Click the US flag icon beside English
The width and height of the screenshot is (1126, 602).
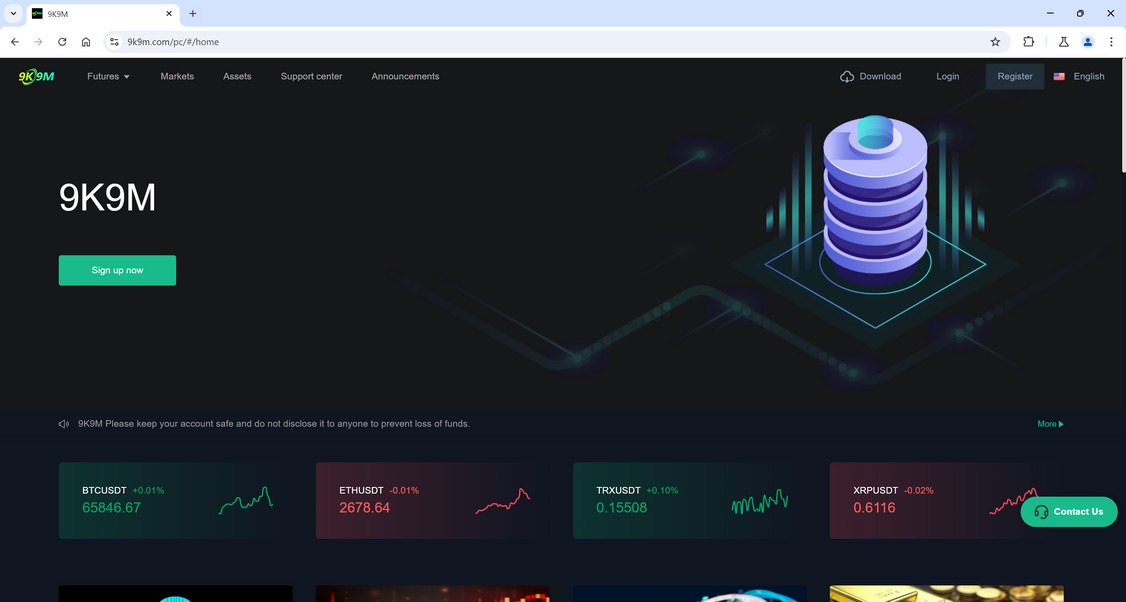point(1058,76)
